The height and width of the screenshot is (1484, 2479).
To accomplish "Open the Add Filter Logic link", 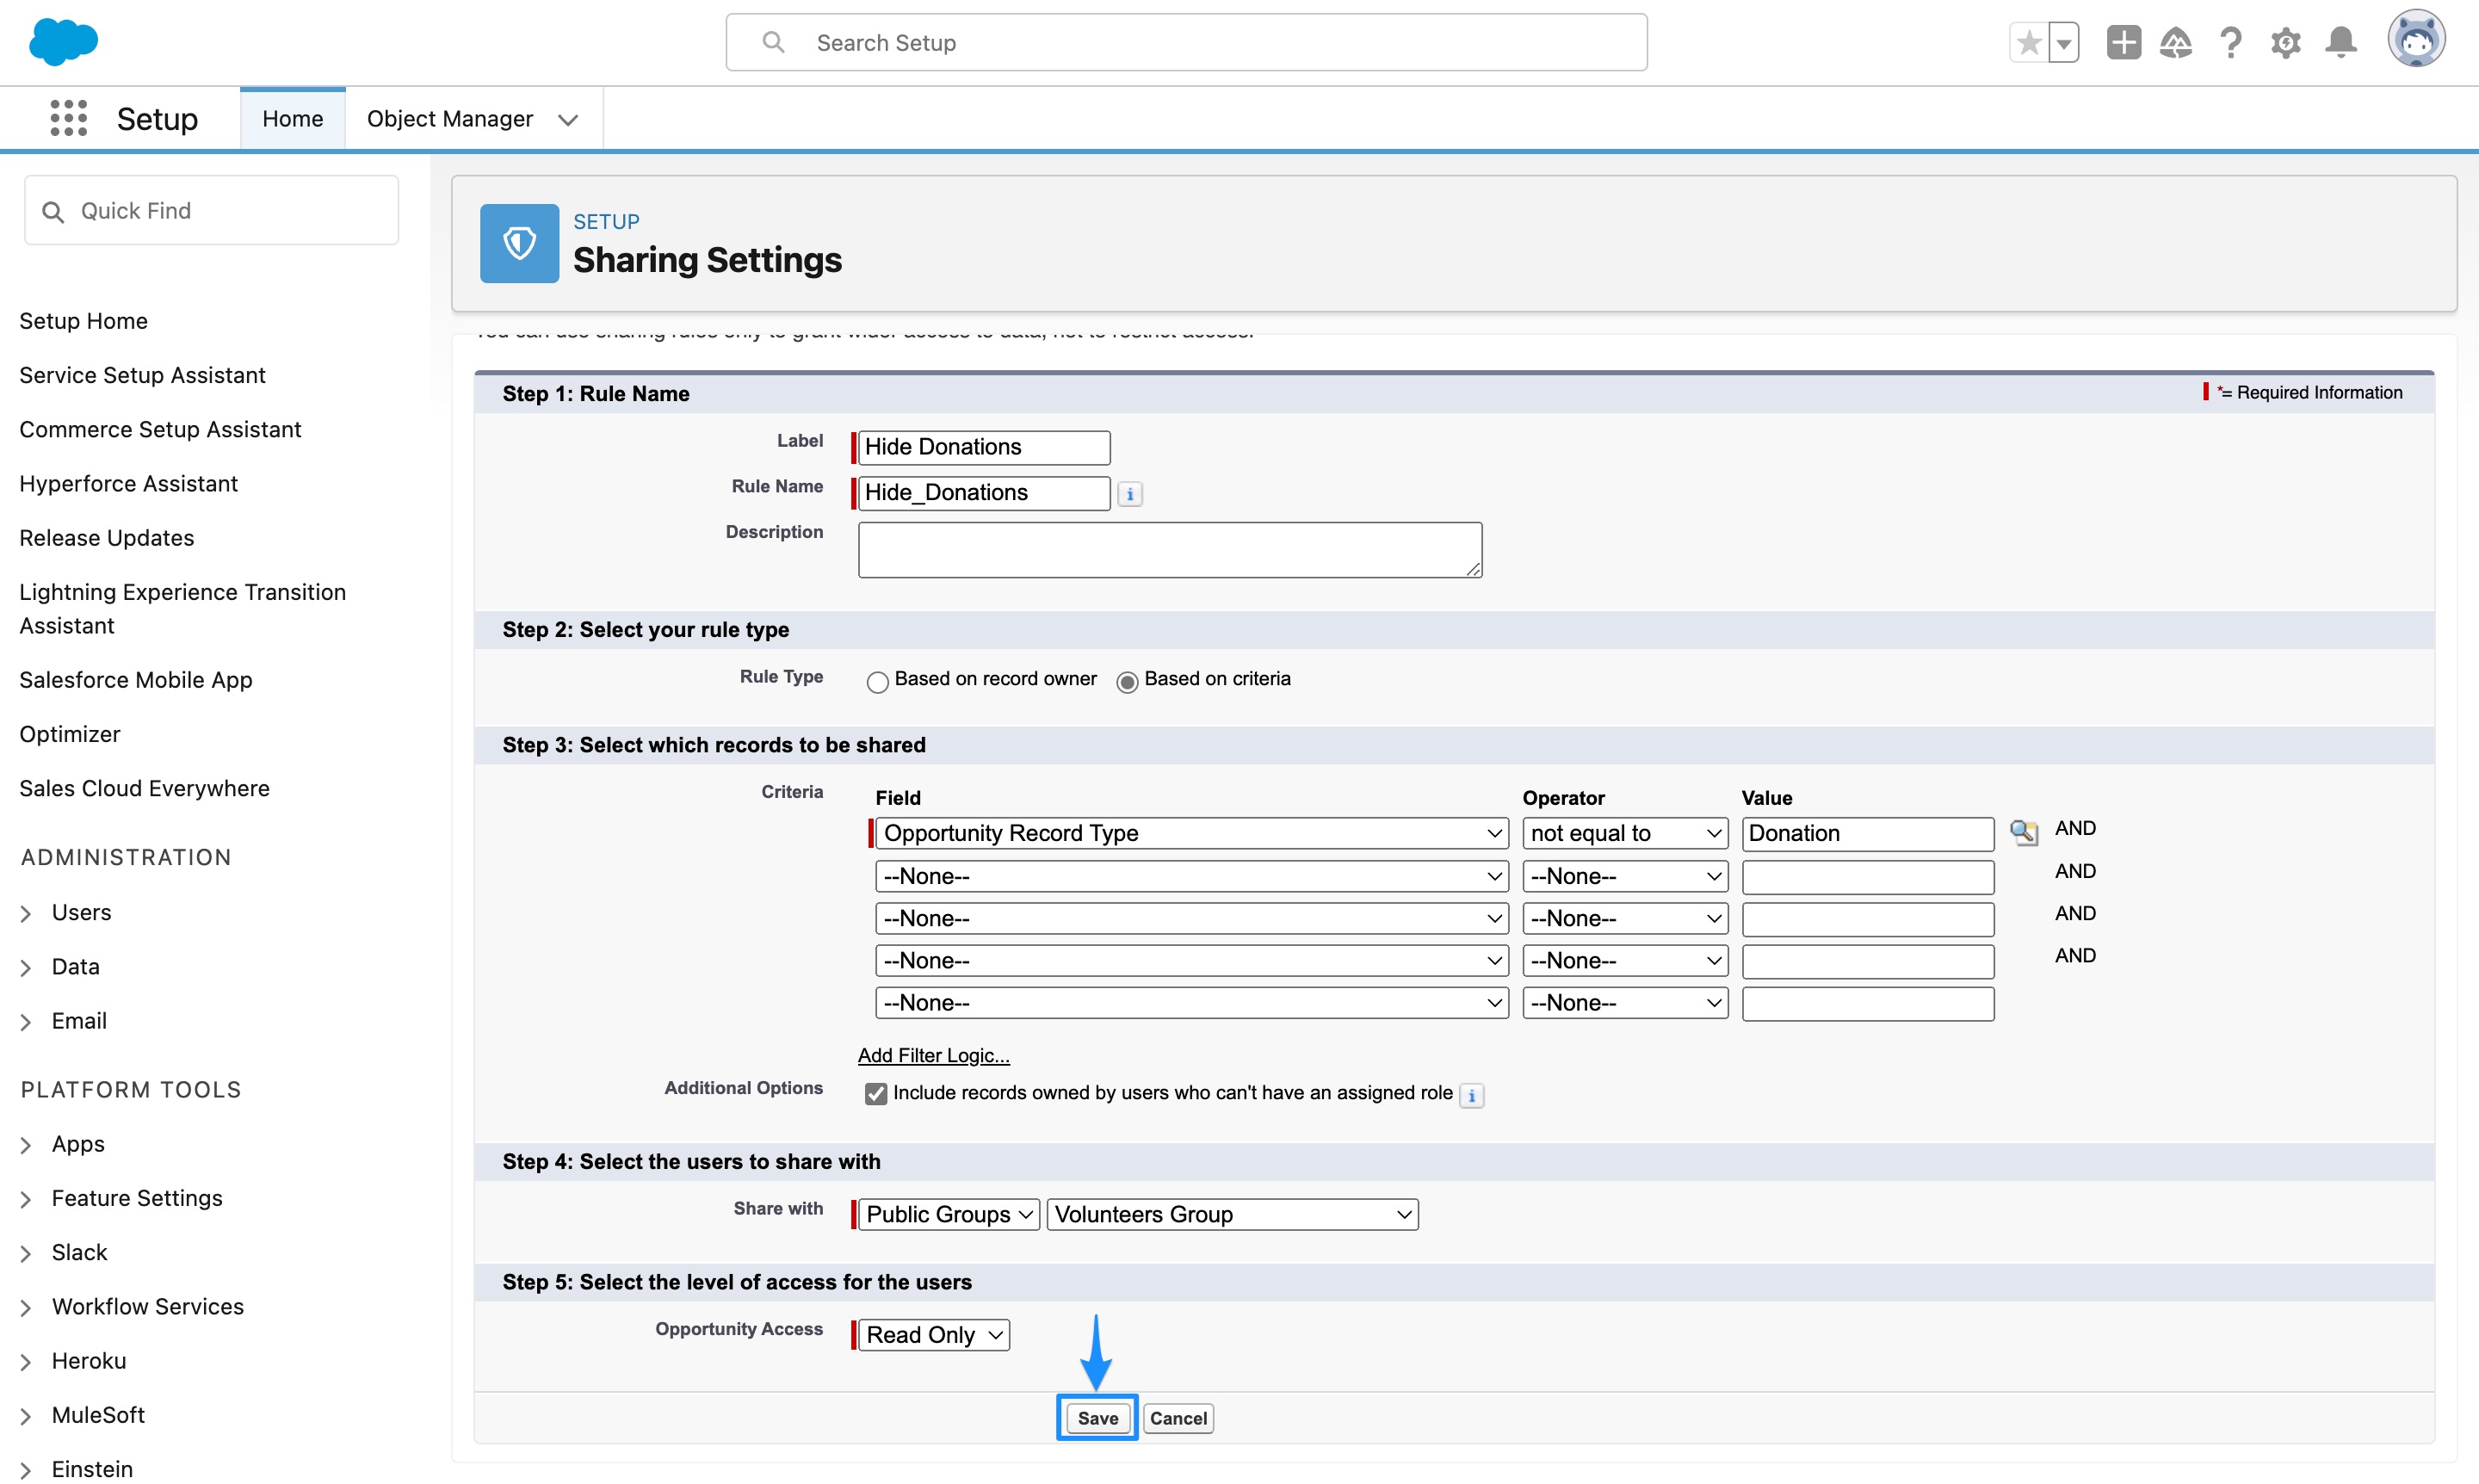I will click(931, 1055).
